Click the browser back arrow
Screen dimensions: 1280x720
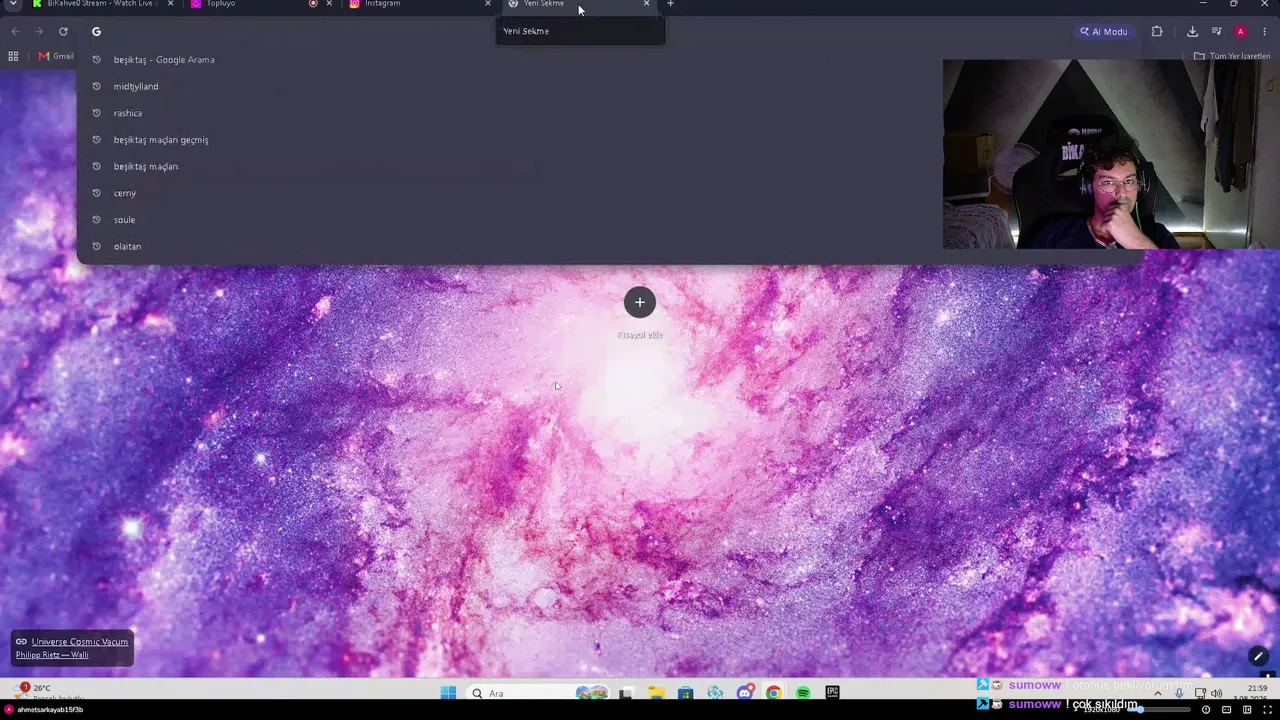(15, 32)
